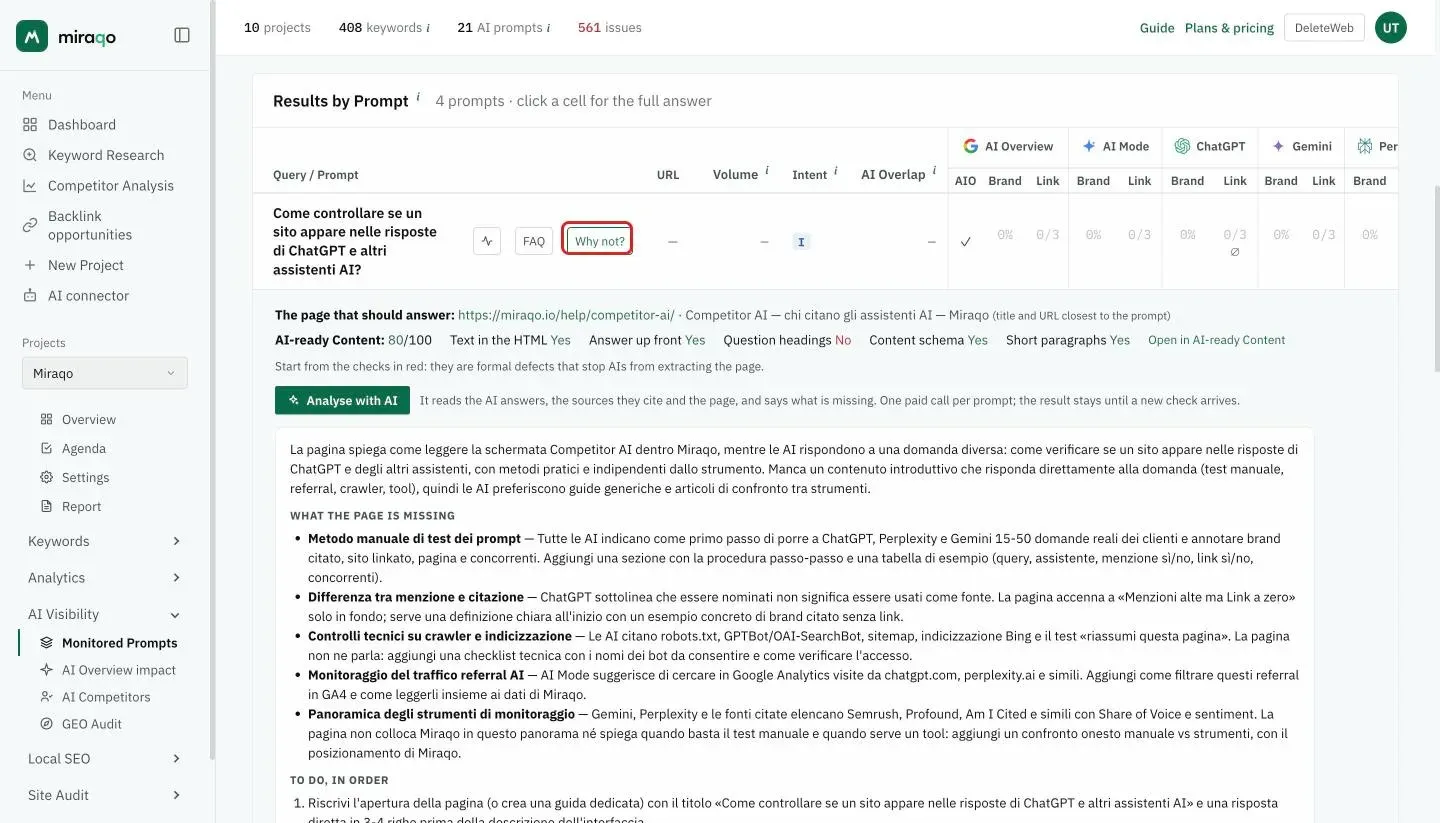Image resolution: width=1440 pixels, height=823 pixels.
Task: Click the Why not? button
Action: [x=598, y=241]
